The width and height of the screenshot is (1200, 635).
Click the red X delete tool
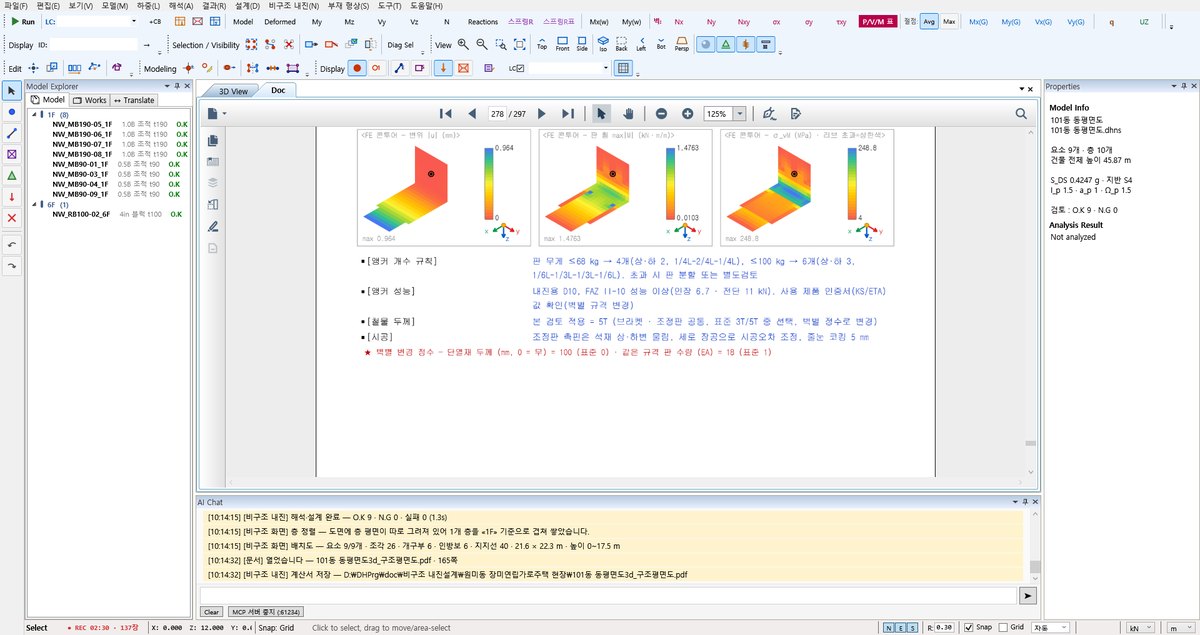pyautogui.click(x=12, y=217)
